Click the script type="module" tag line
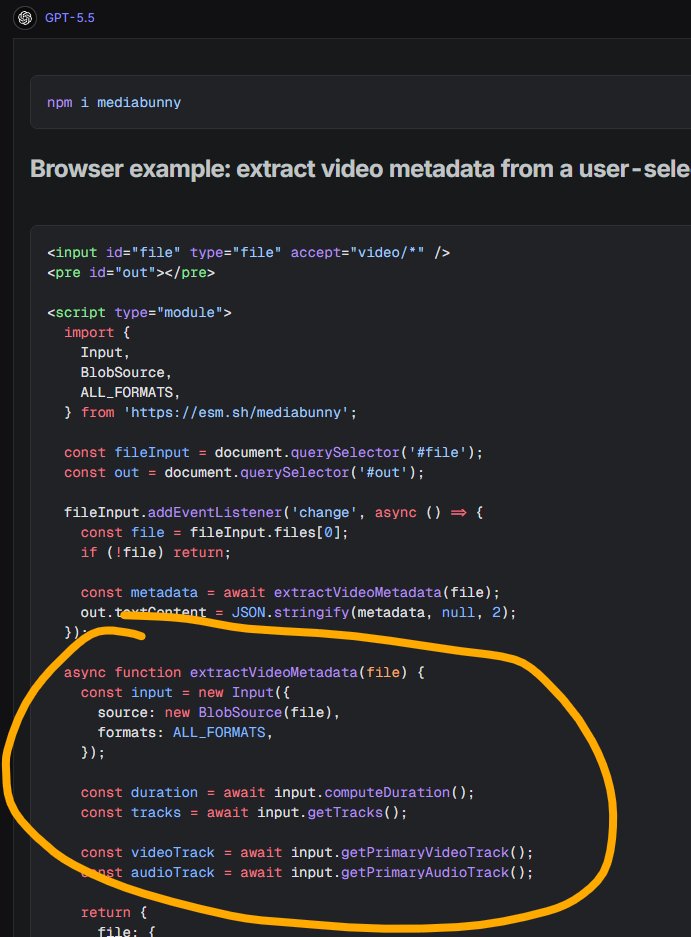The image size is (691, 937). coord(139,313)
